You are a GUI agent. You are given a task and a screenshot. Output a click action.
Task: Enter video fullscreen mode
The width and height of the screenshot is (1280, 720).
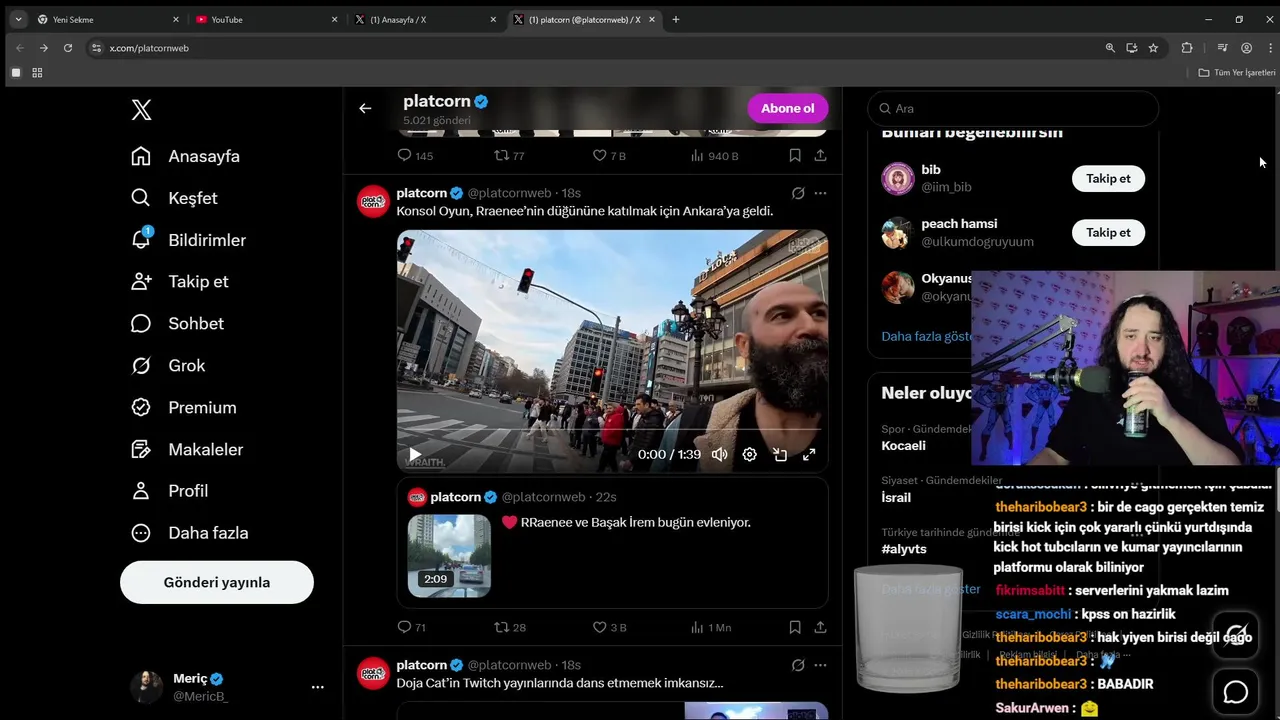tap(809, 454)
